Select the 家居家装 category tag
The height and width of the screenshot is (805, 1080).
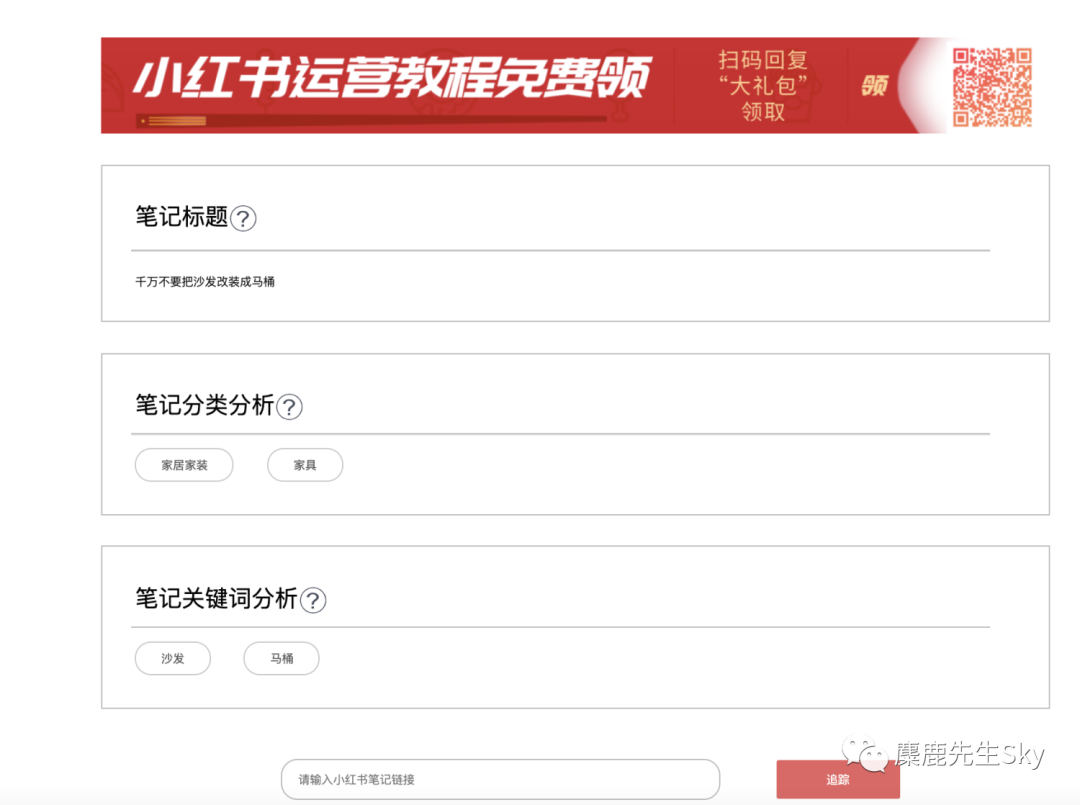[x=184, y=465]
